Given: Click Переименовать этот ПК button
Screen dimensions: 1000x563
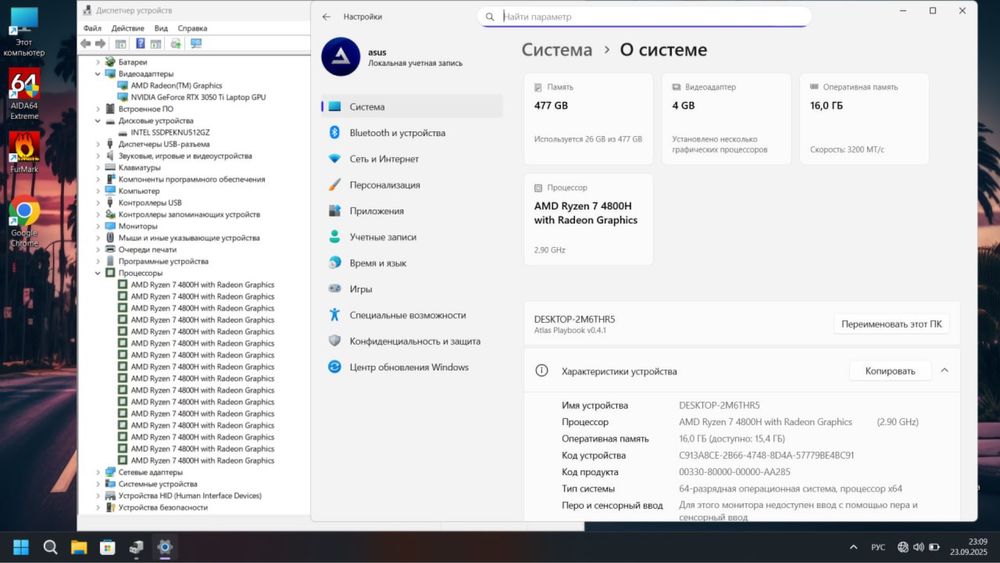Looking at the screenshot, I should (891, 324).
